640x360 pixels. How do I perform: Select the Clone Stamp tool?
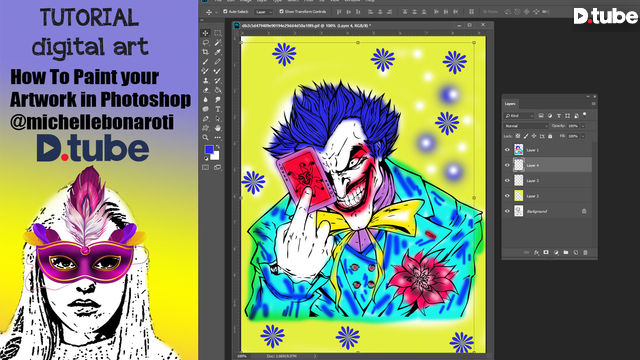pos(205,80)
